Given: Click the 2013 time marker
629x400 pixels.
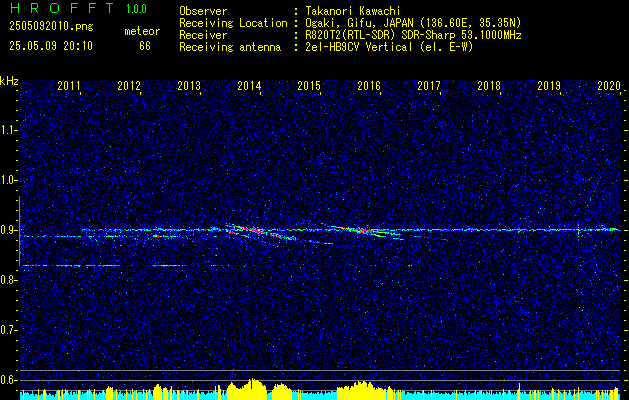Looking at the screenshot, I should 189,86.
